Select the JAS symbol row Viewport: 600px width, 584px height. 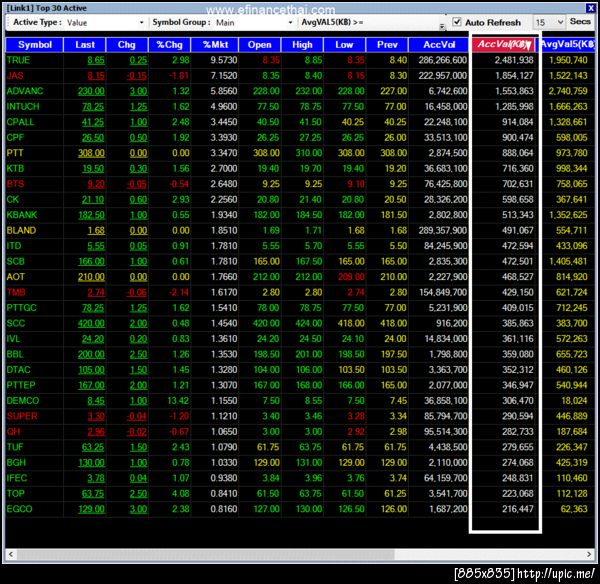pos(300,75)
